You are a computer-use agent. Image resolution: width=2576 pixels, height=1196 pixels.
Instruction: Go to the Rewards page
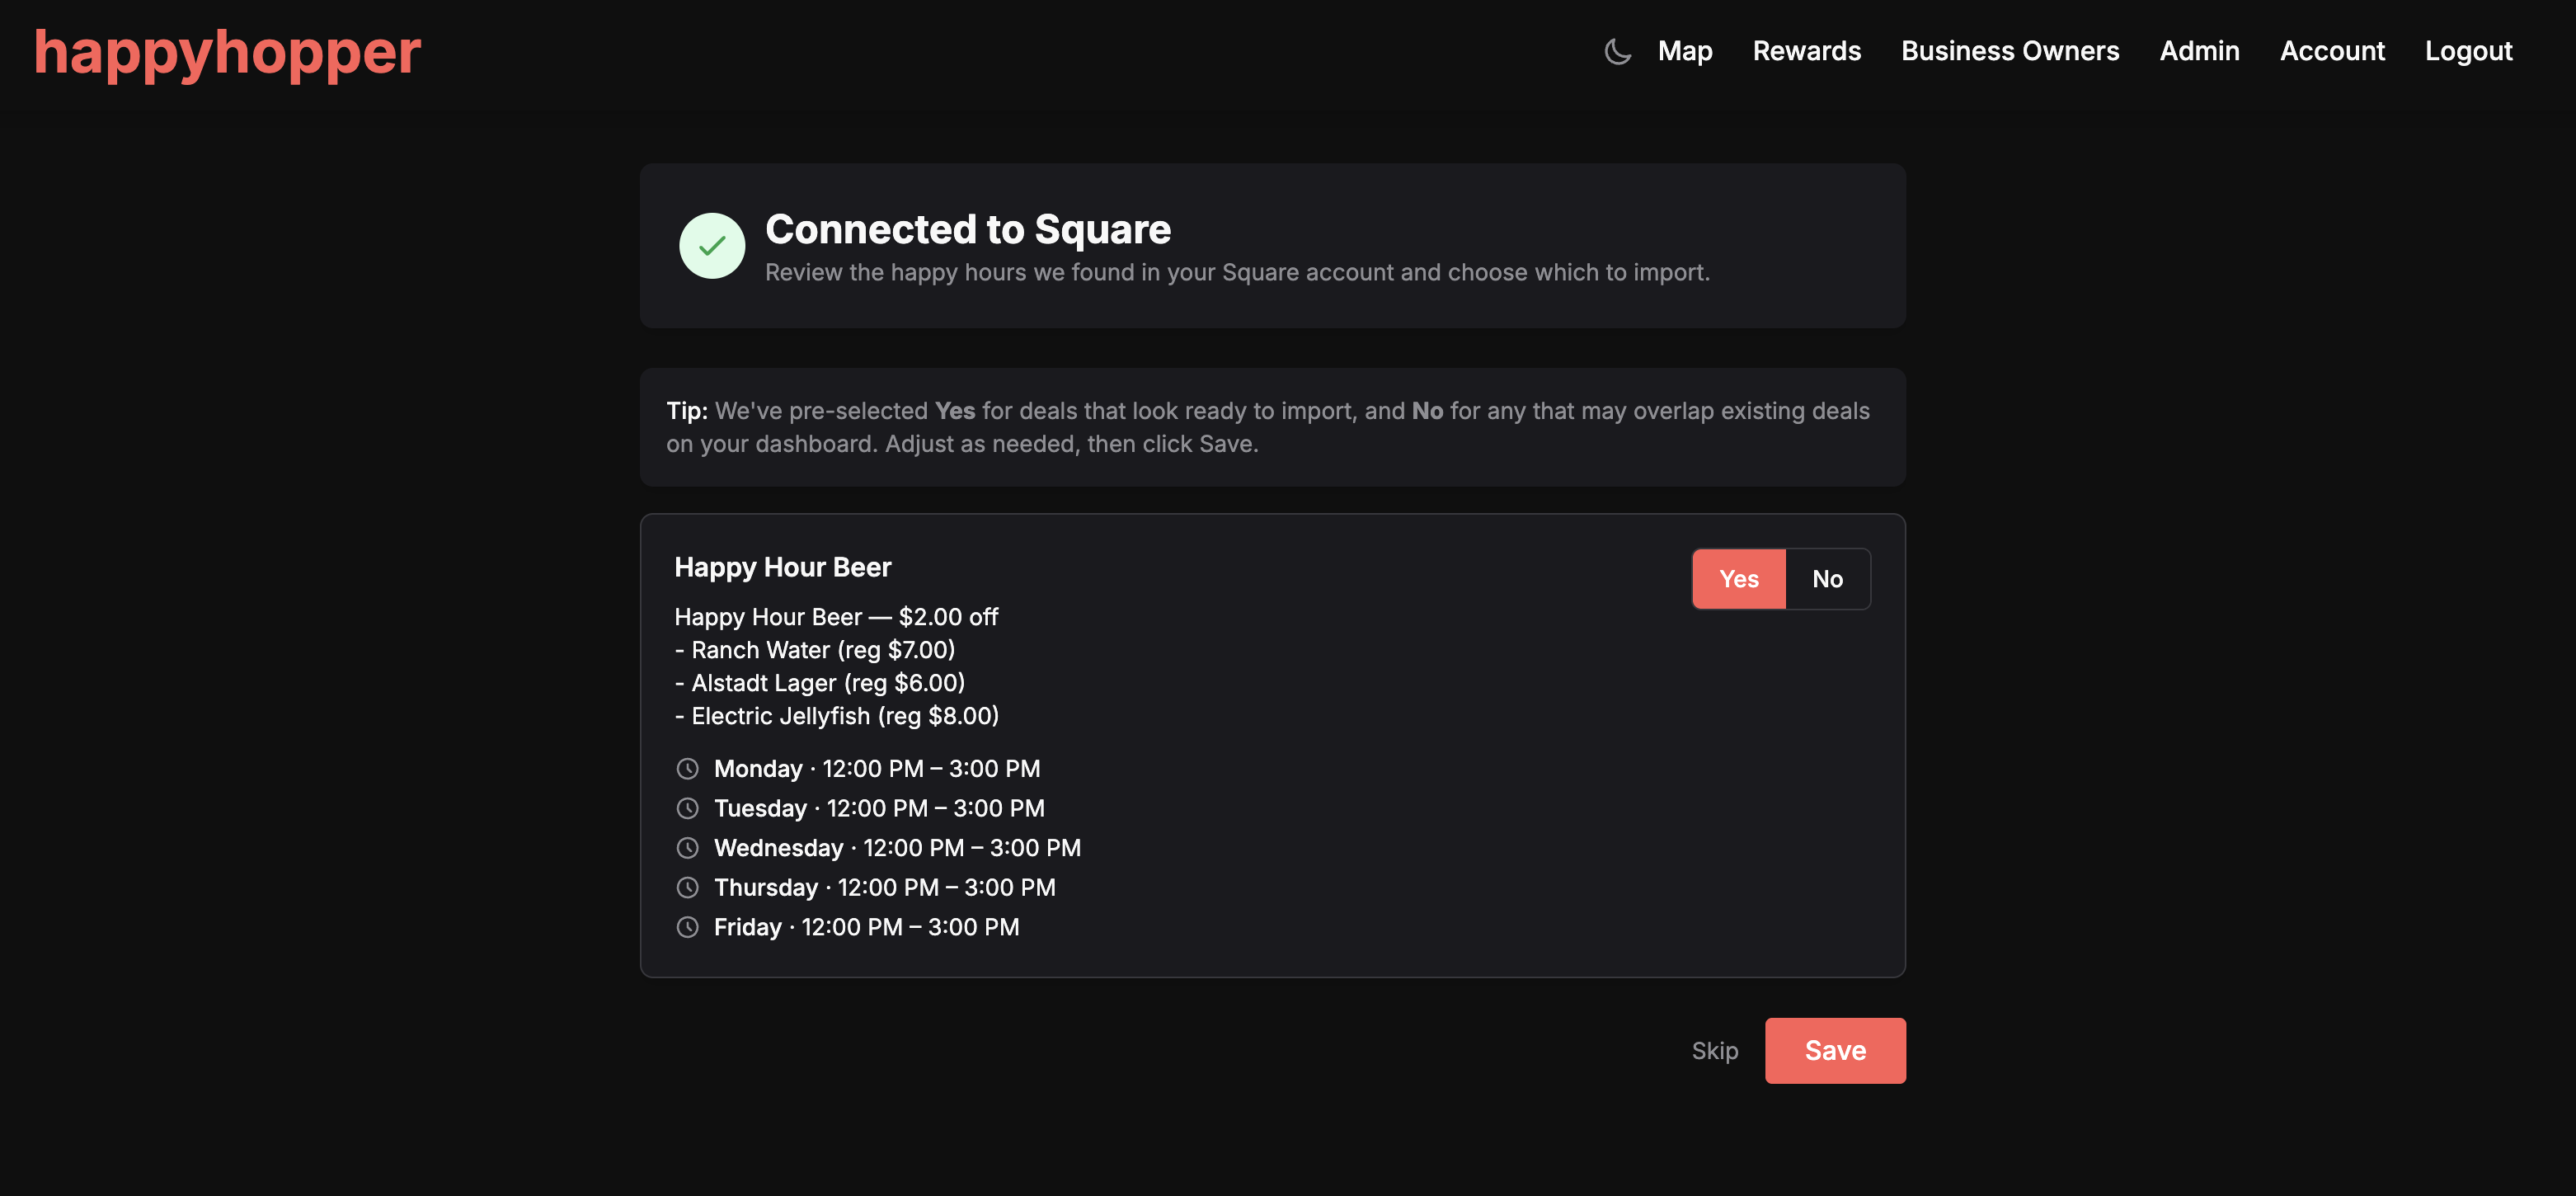coord(1806,51)
